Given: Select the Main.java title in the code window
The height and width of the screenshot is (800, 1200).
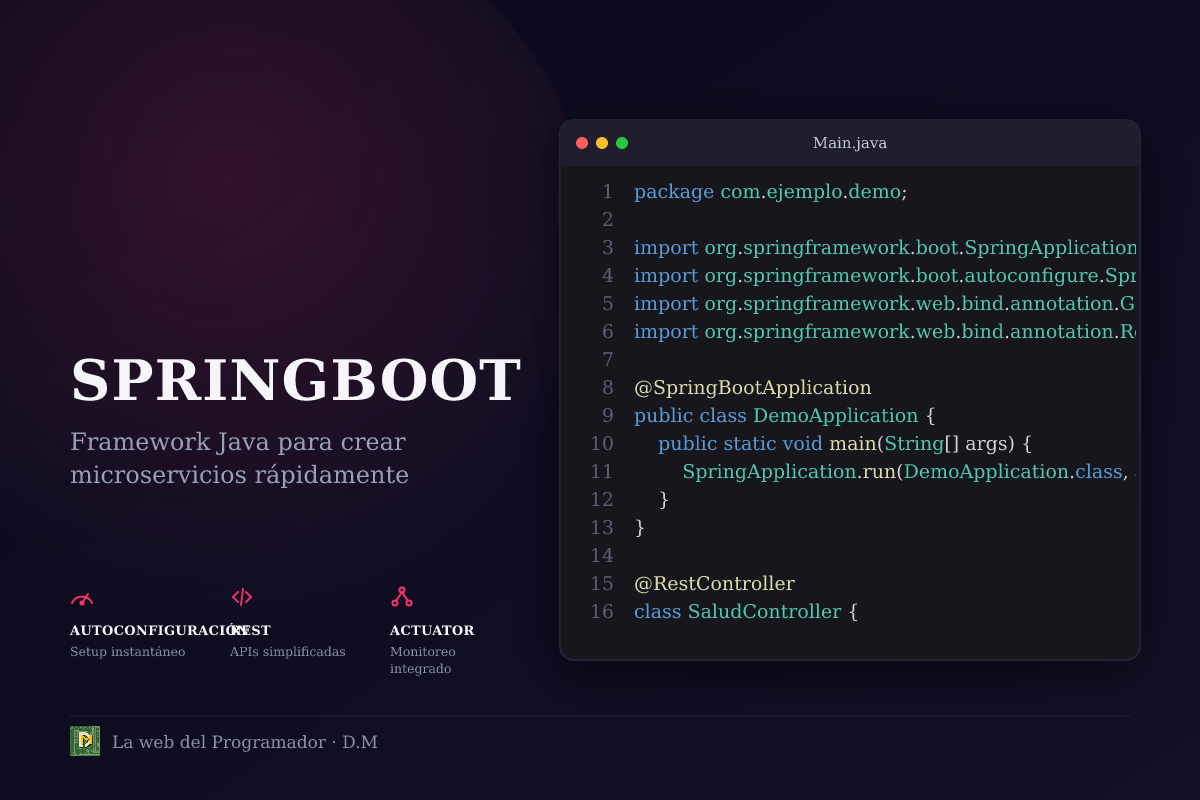Looking at the screenshot, I should [850, 143].
